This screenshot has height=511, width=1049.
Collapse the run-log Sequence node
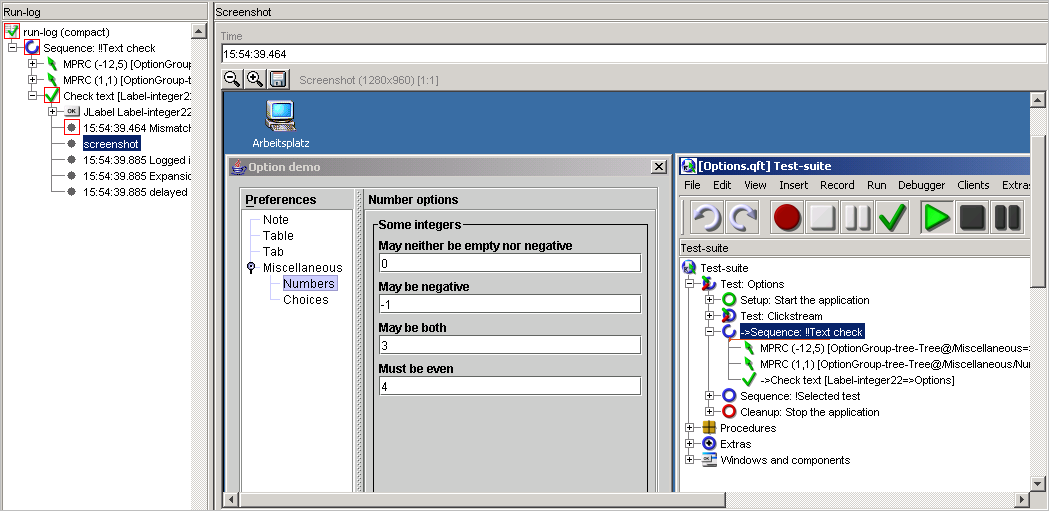(x=12, y=48)
